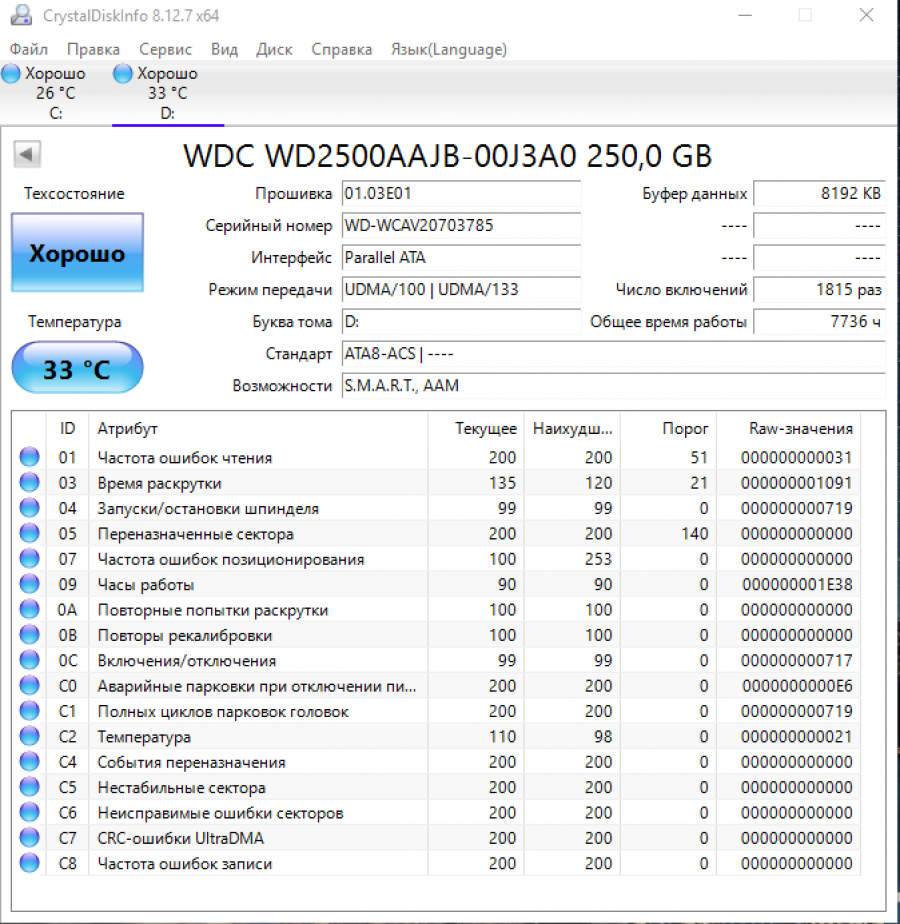Select the D: drive tab
The width and height of the screenshot is (900, 924).
(x=167, y=90)
